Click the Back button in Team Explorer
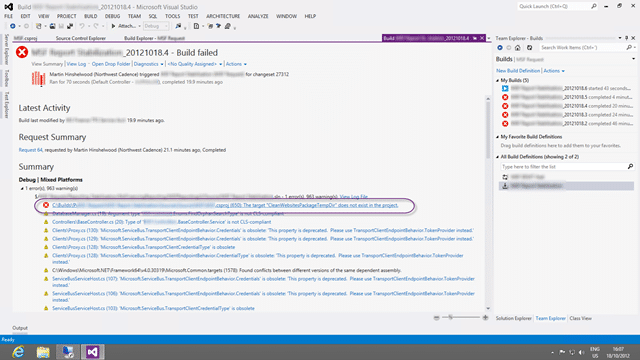 click(500, 48)
